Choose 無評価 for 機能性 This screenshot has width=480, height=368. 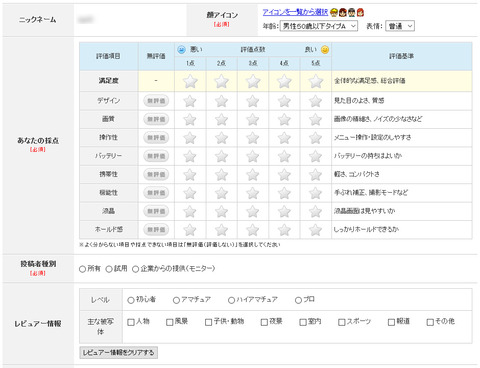[x=156, y=193]
